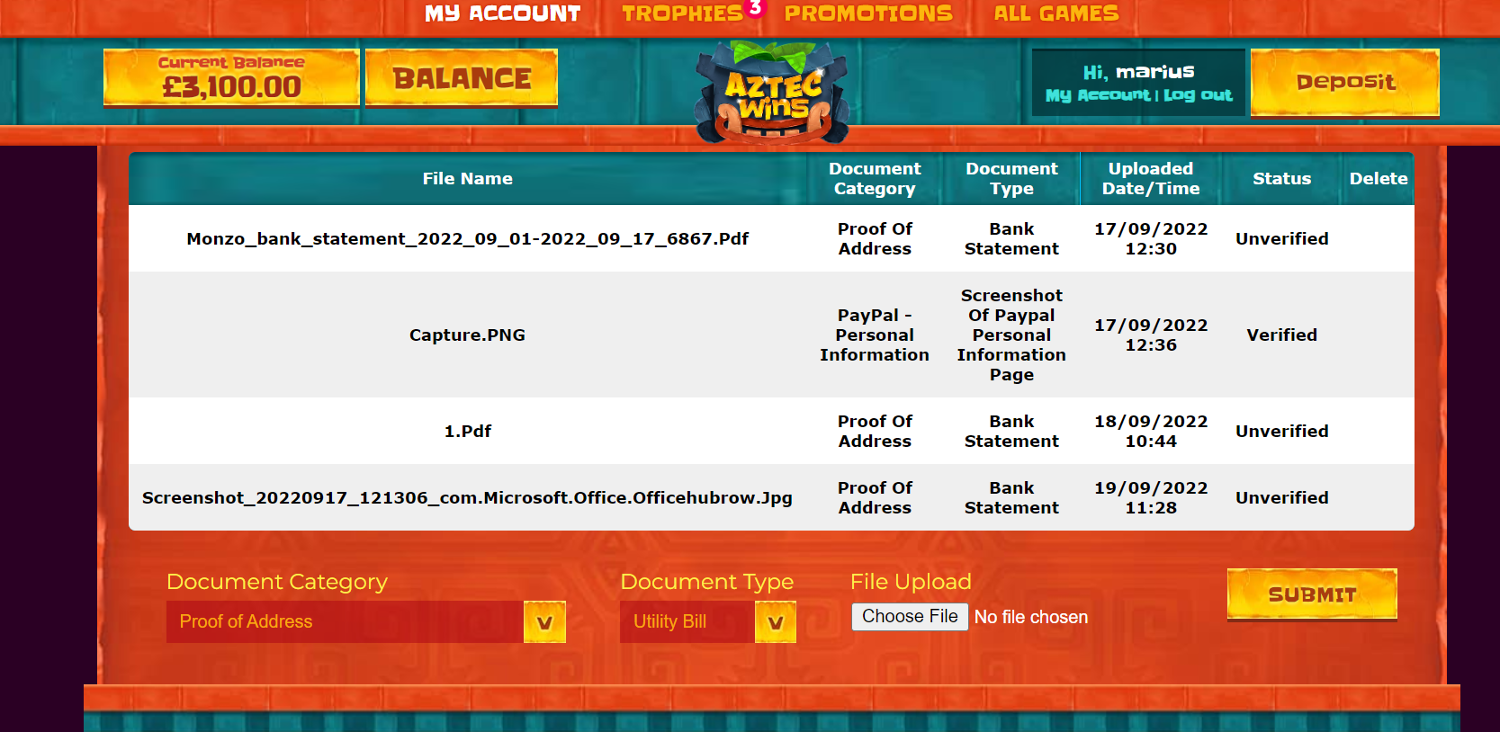Click the Current Balance £3,100.00 panel

pyautogui.click(x=231, y=78)
